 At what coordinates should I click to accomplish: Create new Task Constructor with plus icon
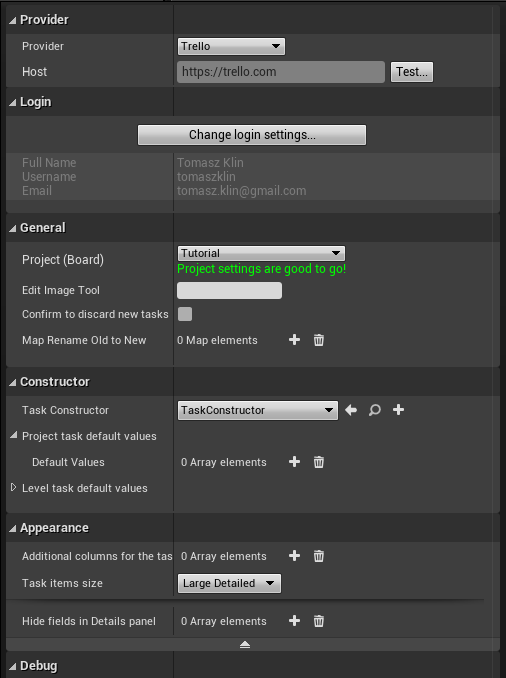point(398,410)
